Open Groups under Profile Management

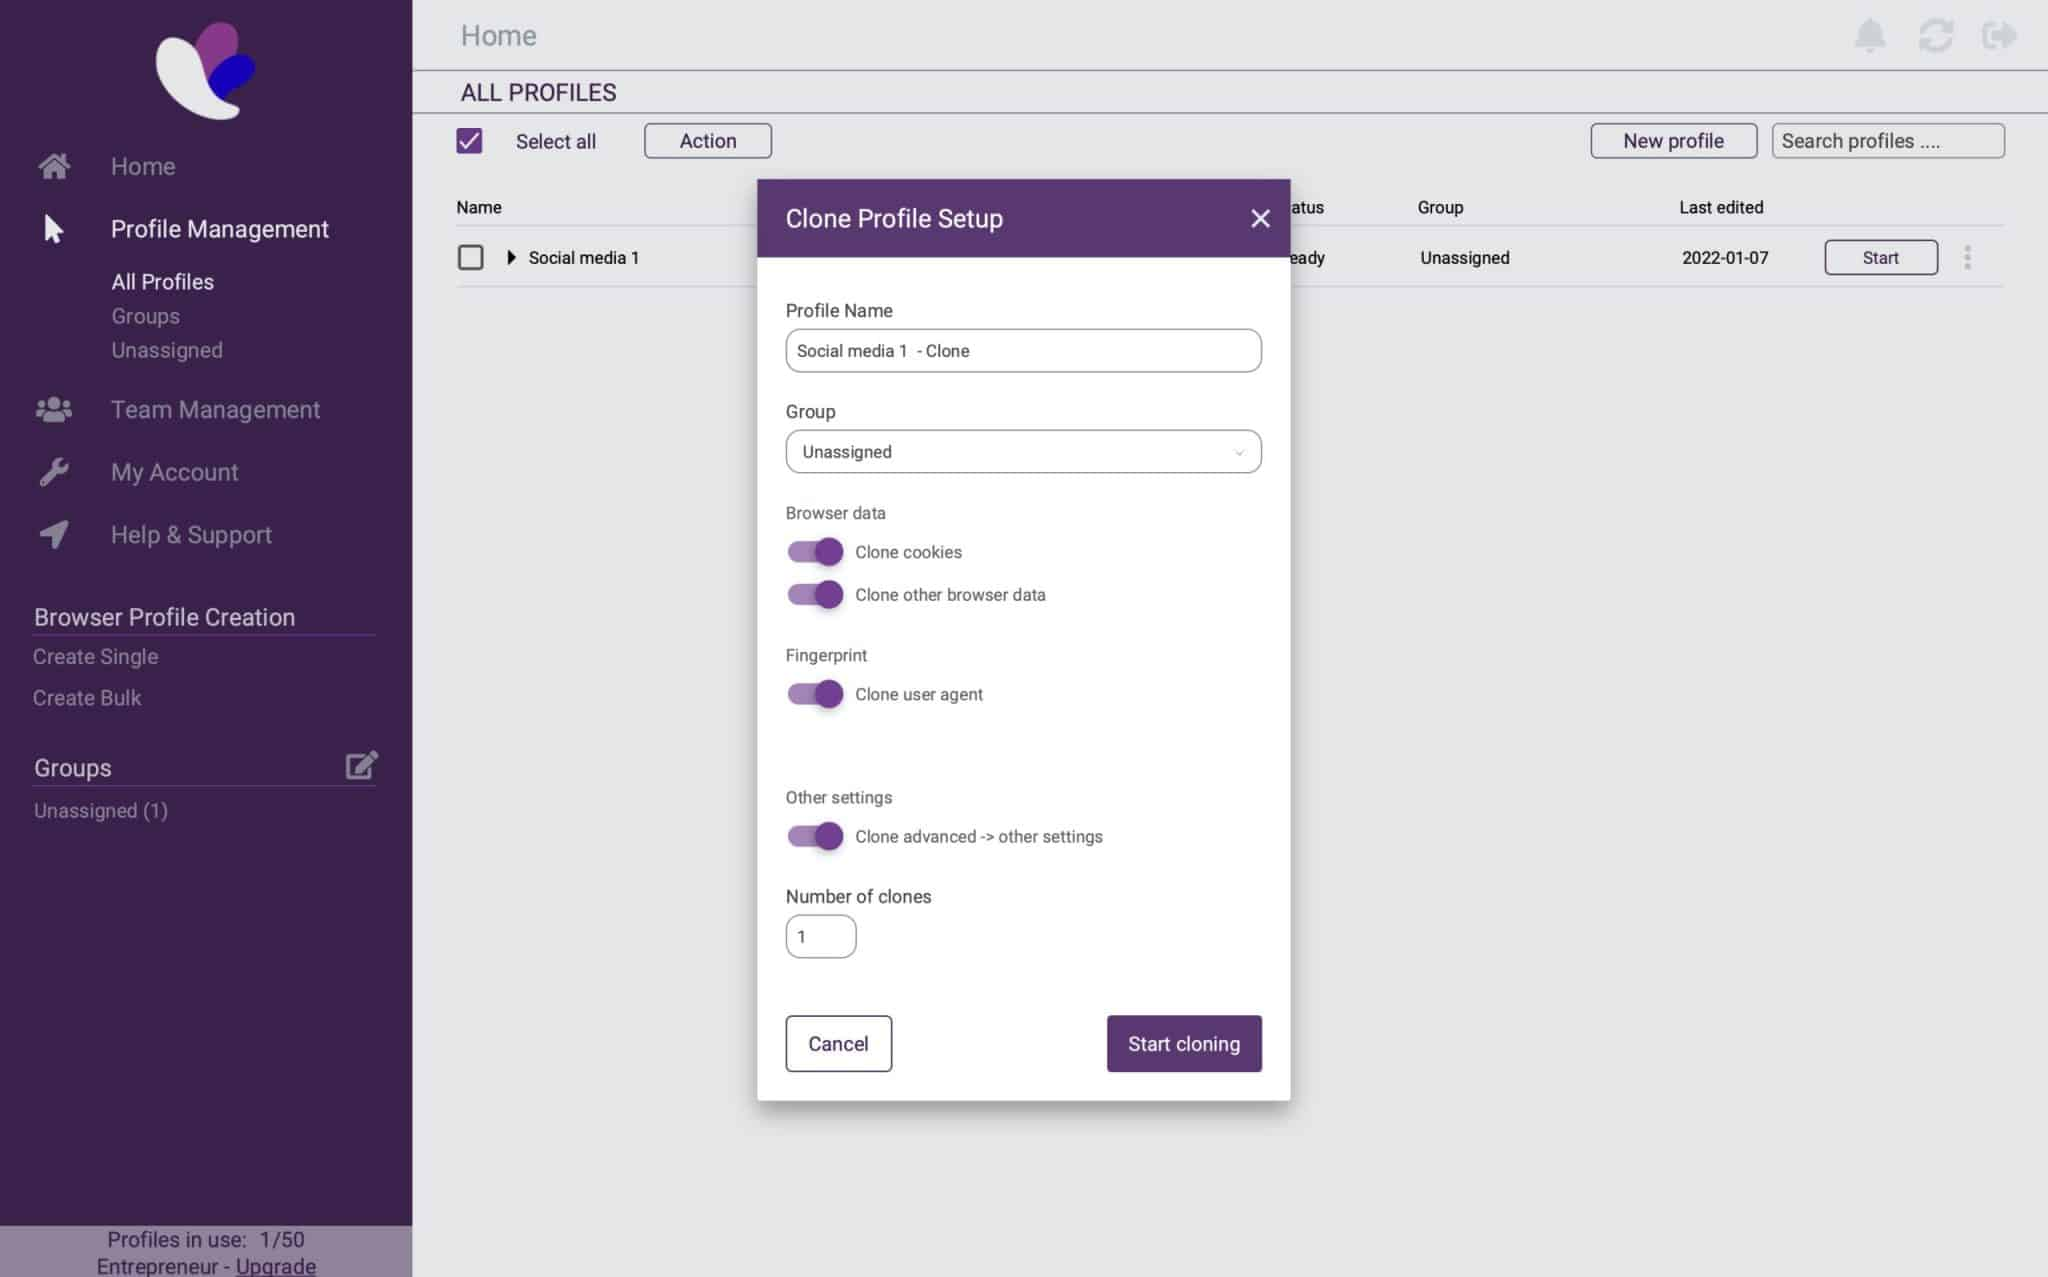146,316
